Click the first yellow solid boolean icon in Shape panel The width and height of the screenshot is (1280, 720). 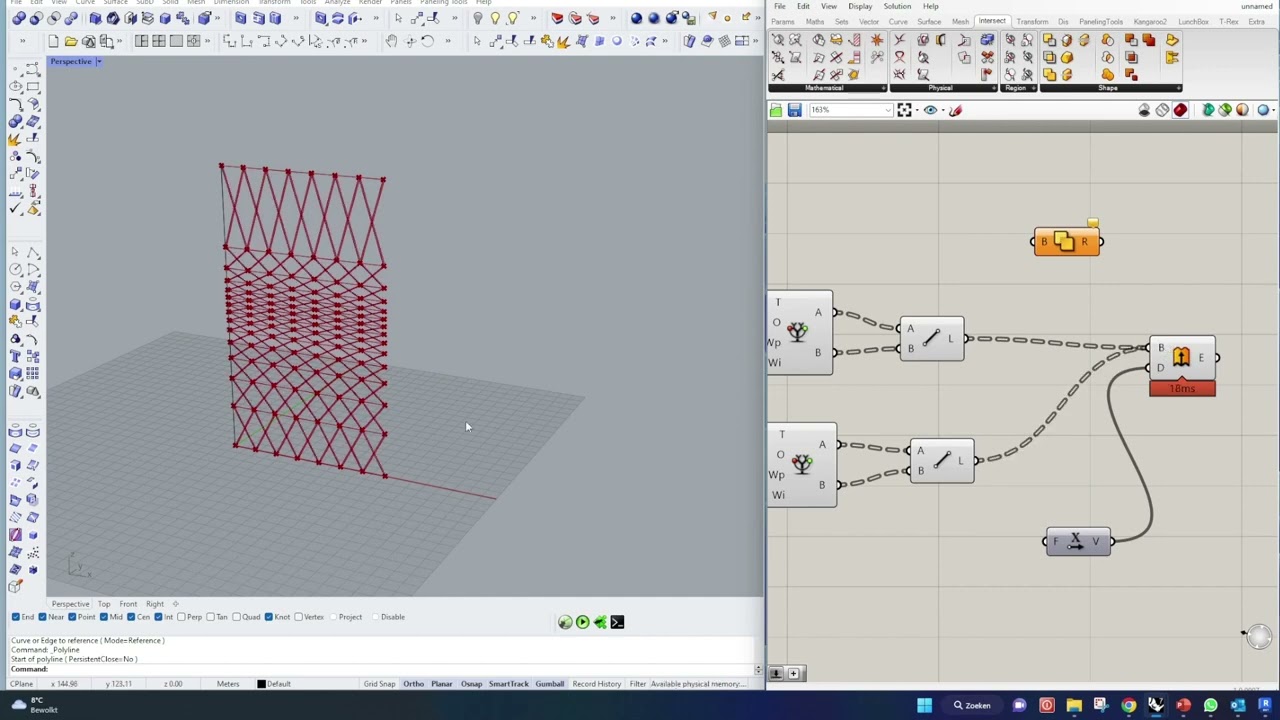[x=1049, y=40]
